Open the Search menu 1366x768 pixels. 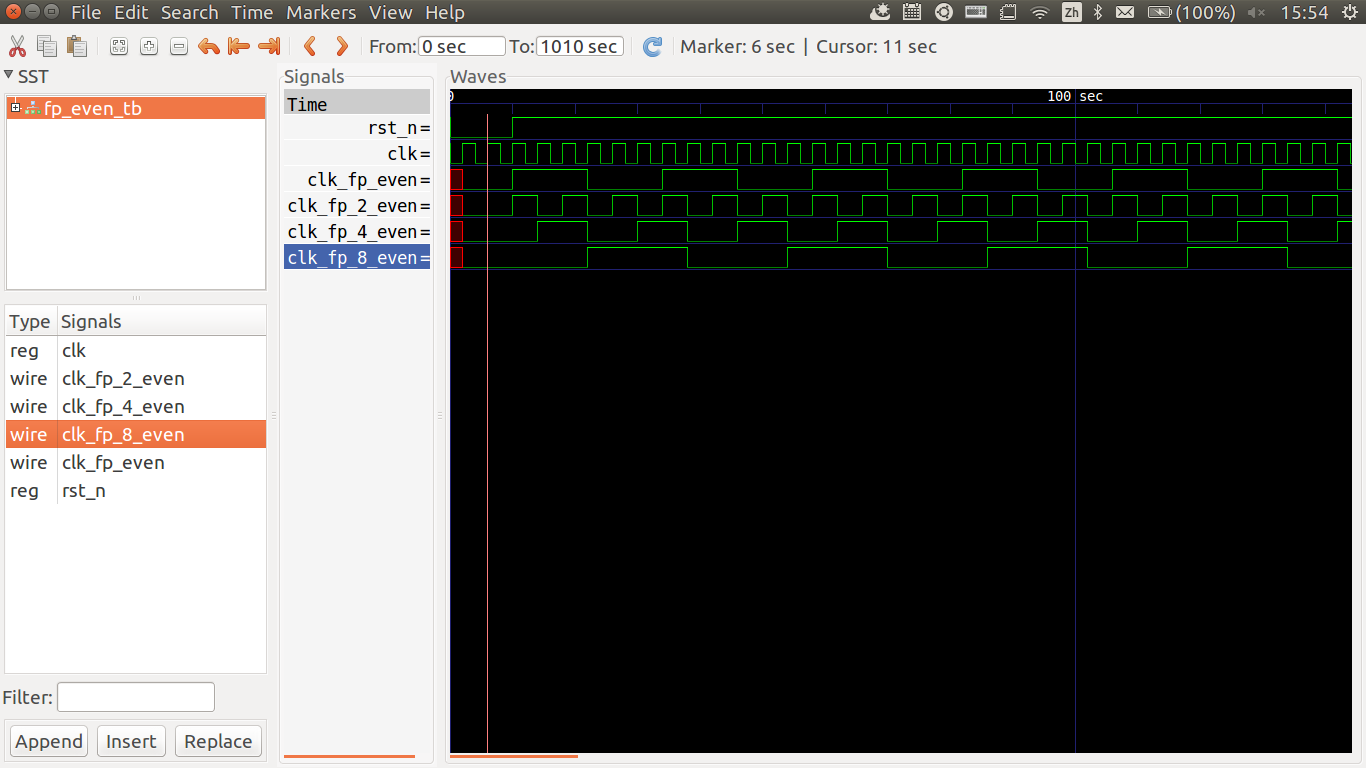(189, 12)
